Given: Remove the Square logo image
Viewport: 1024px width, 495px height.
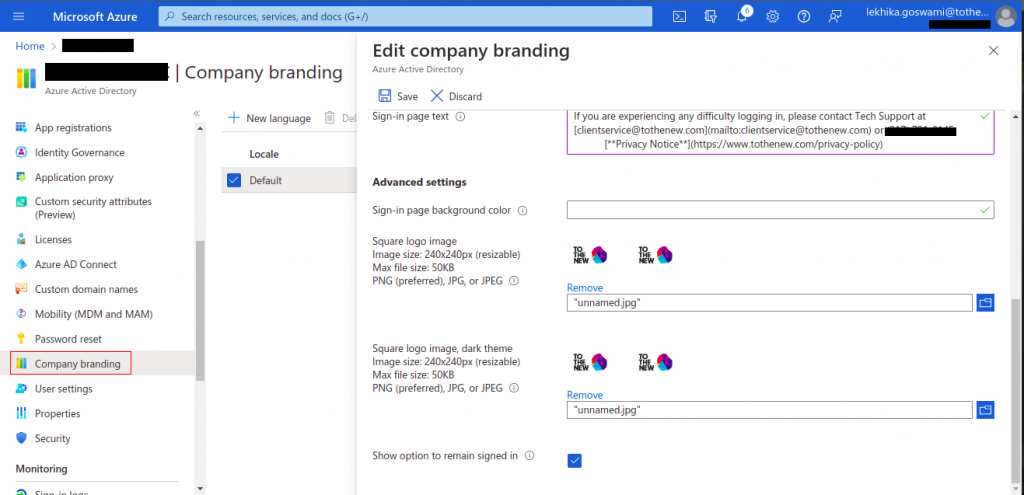Looking at the screenshot, I should (584, 287).
